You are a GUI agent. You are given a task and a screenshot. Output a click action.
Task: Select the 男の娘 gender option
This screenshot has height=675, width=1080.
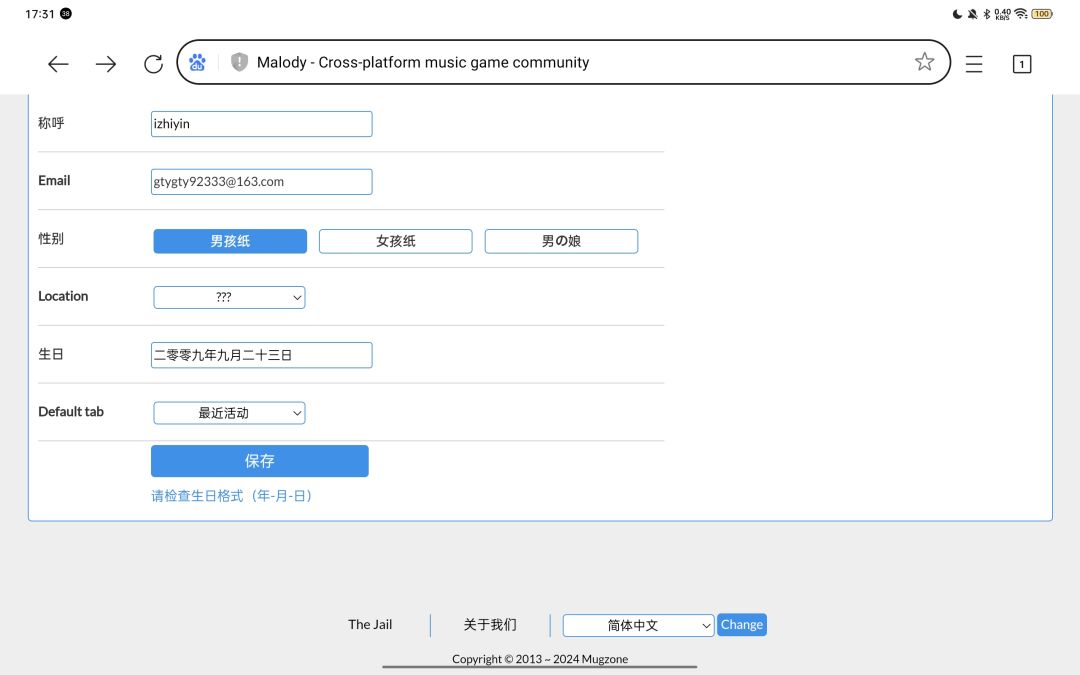(x=561, y=241)
